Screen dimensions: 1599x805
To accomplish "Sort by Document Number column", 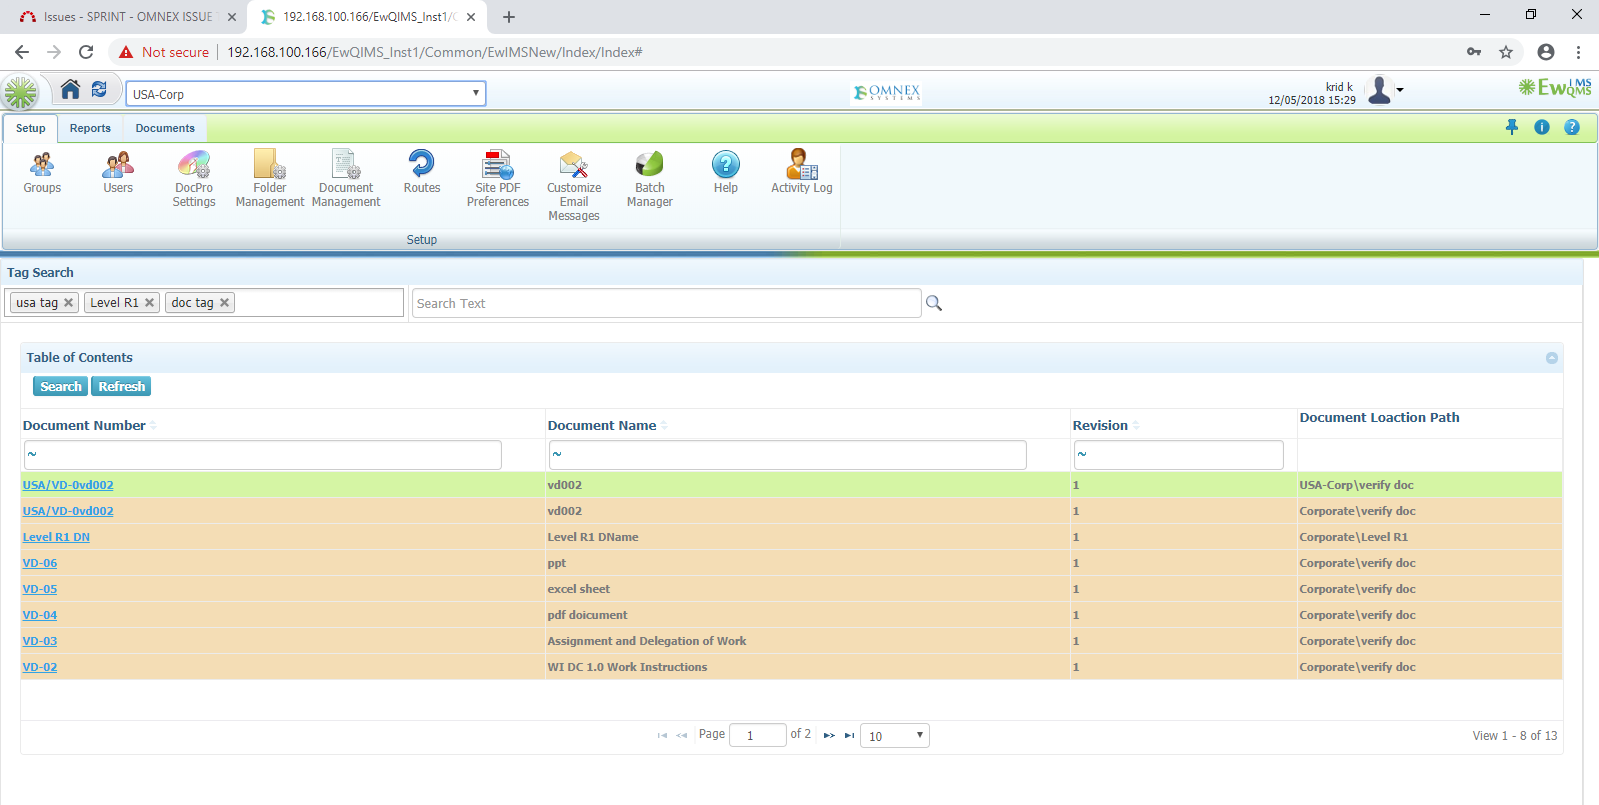I will pos(85,425).
